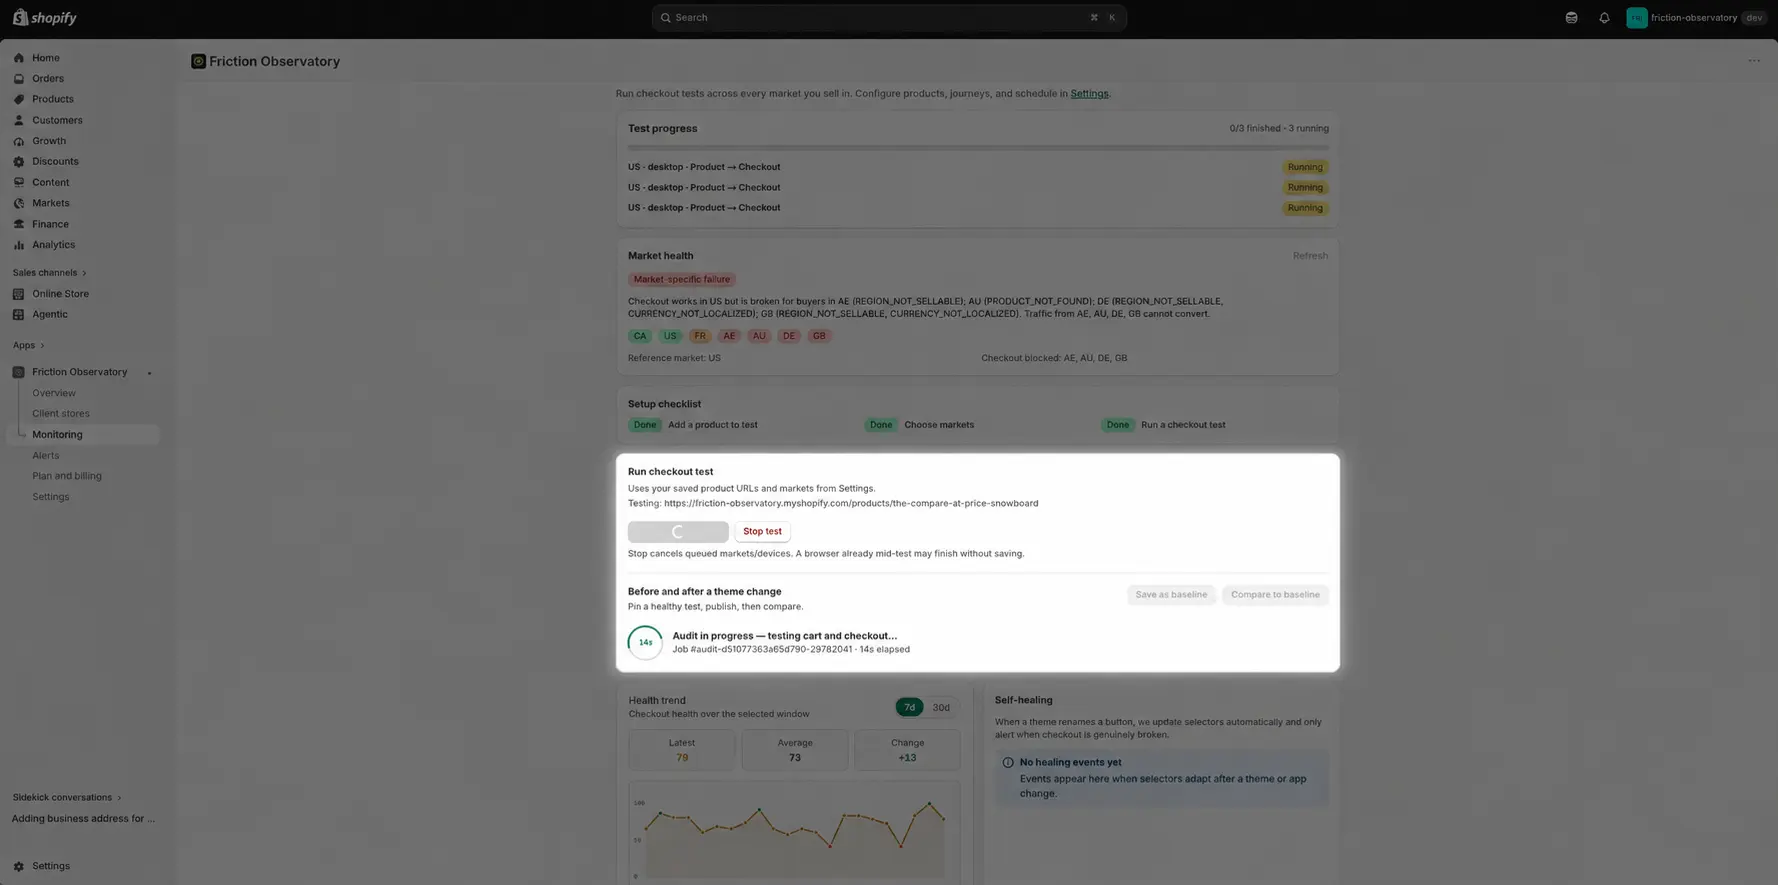Screen dimensions: 1778x885
Task: Click the Friction Observatory header app icon
Action: (x=198, y=62)
